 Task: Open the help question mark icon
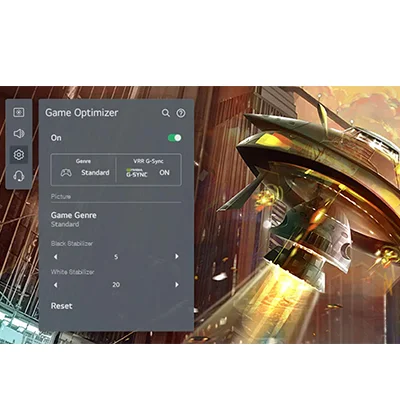pyautogui.click(x=181, y=113)
